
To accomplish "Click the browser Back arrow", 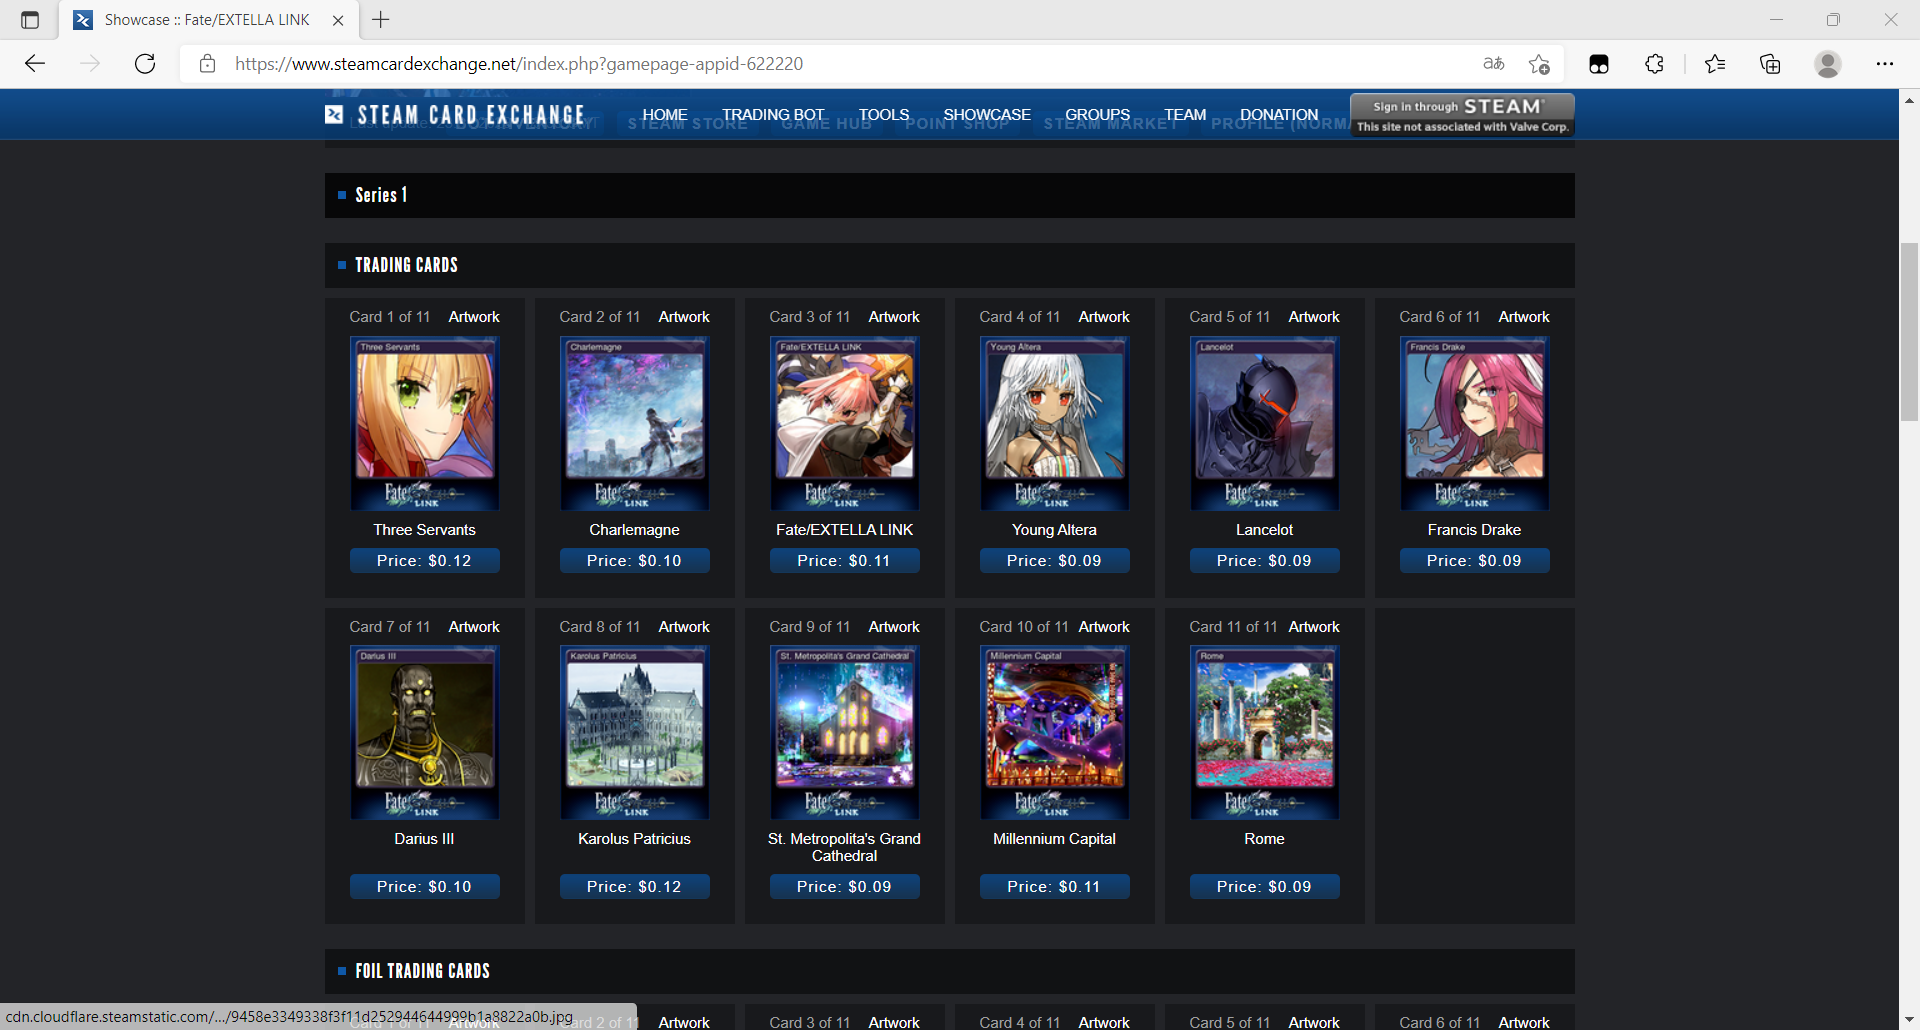I will [x=35, y=64].
